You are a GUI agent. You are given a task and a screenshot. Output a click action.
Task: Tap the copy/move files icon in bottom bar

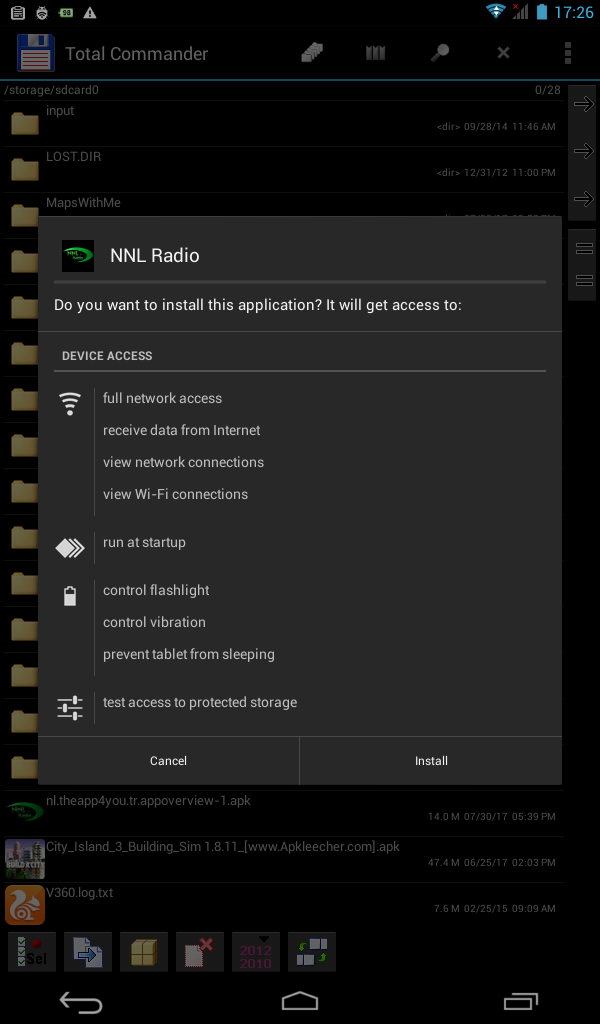click(87, 952)
